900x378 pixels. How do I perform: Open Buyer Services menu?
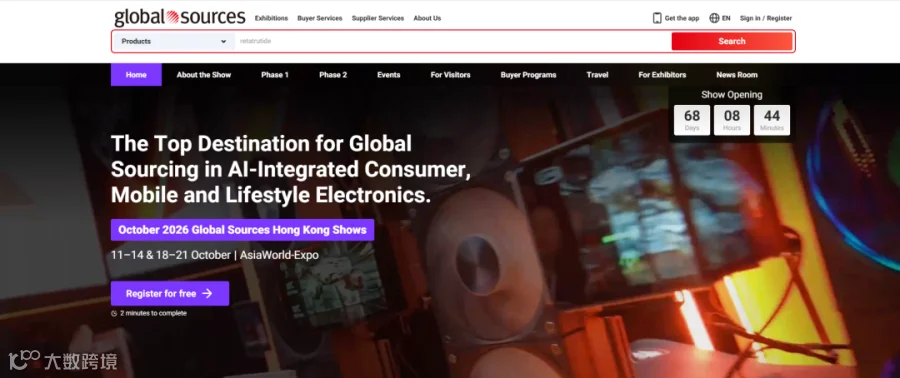(x=320, y=18)
